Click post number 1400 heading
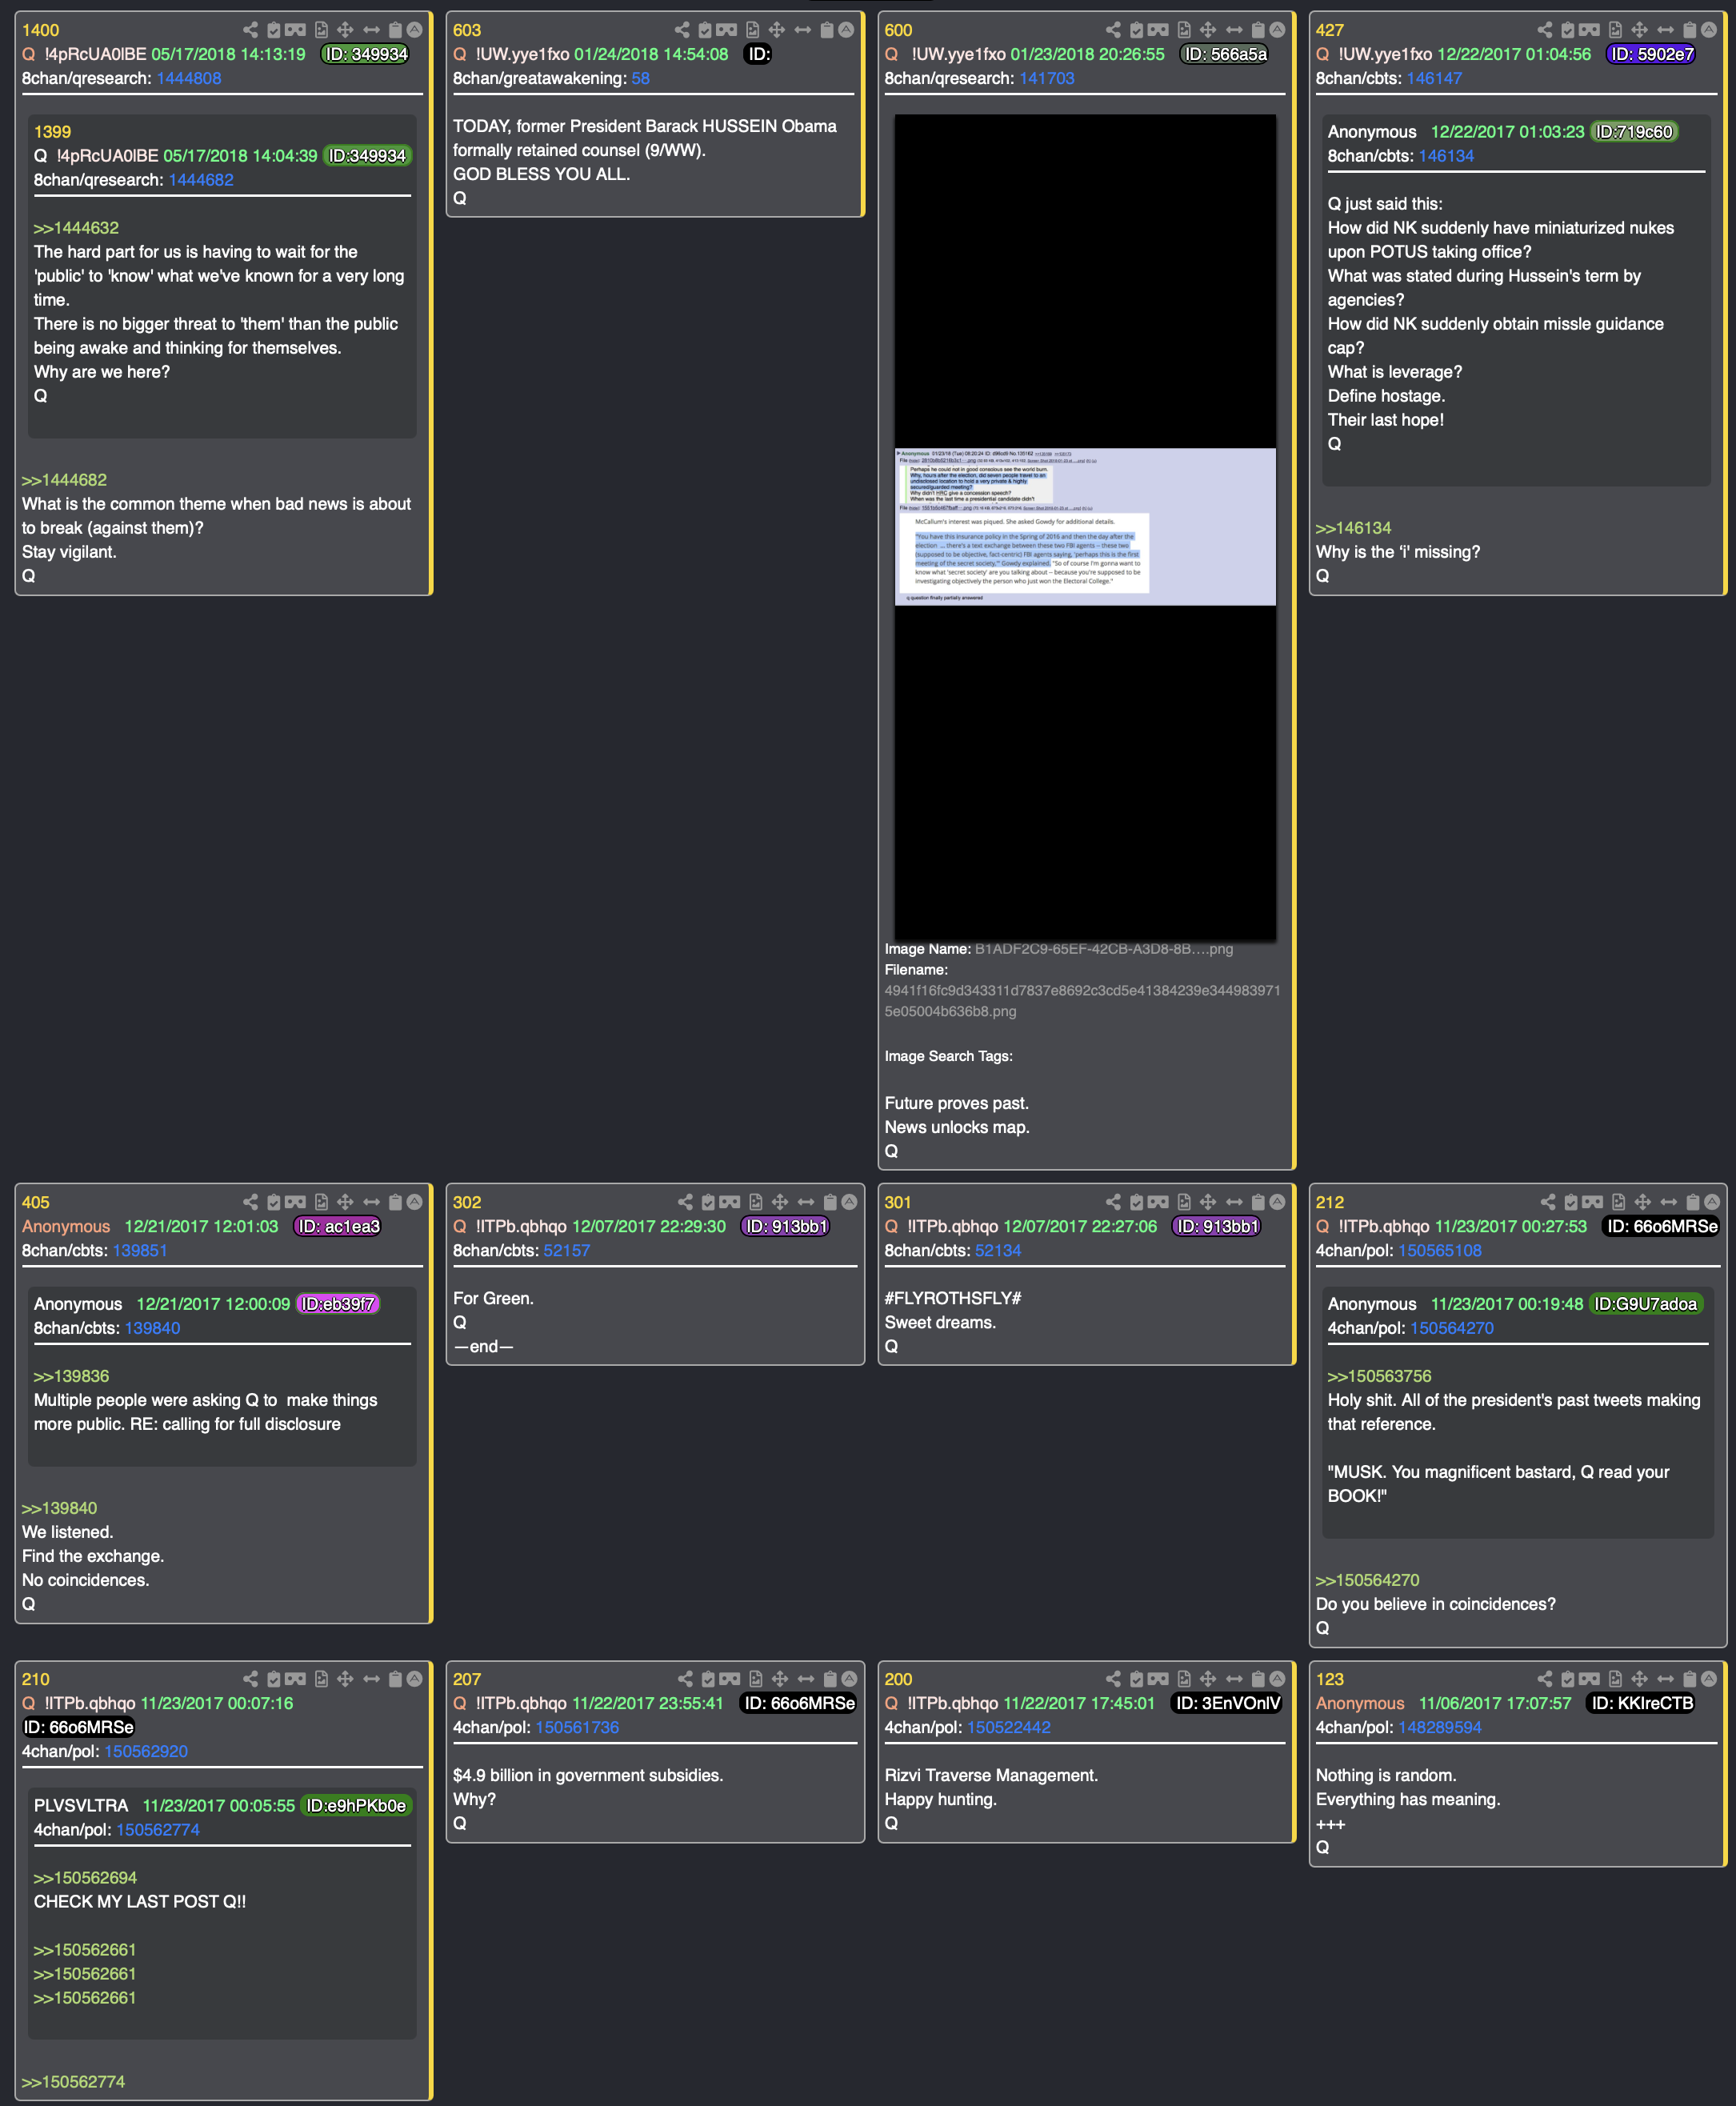Screen dimensions: 1736x2106 point(40,30)
